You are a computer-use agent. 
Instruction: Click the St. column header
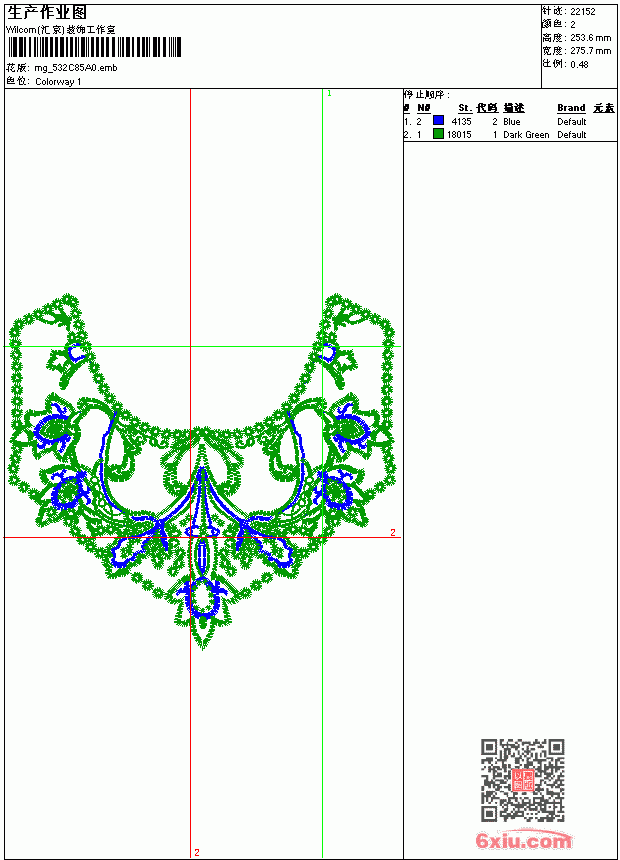pos(465,108)
